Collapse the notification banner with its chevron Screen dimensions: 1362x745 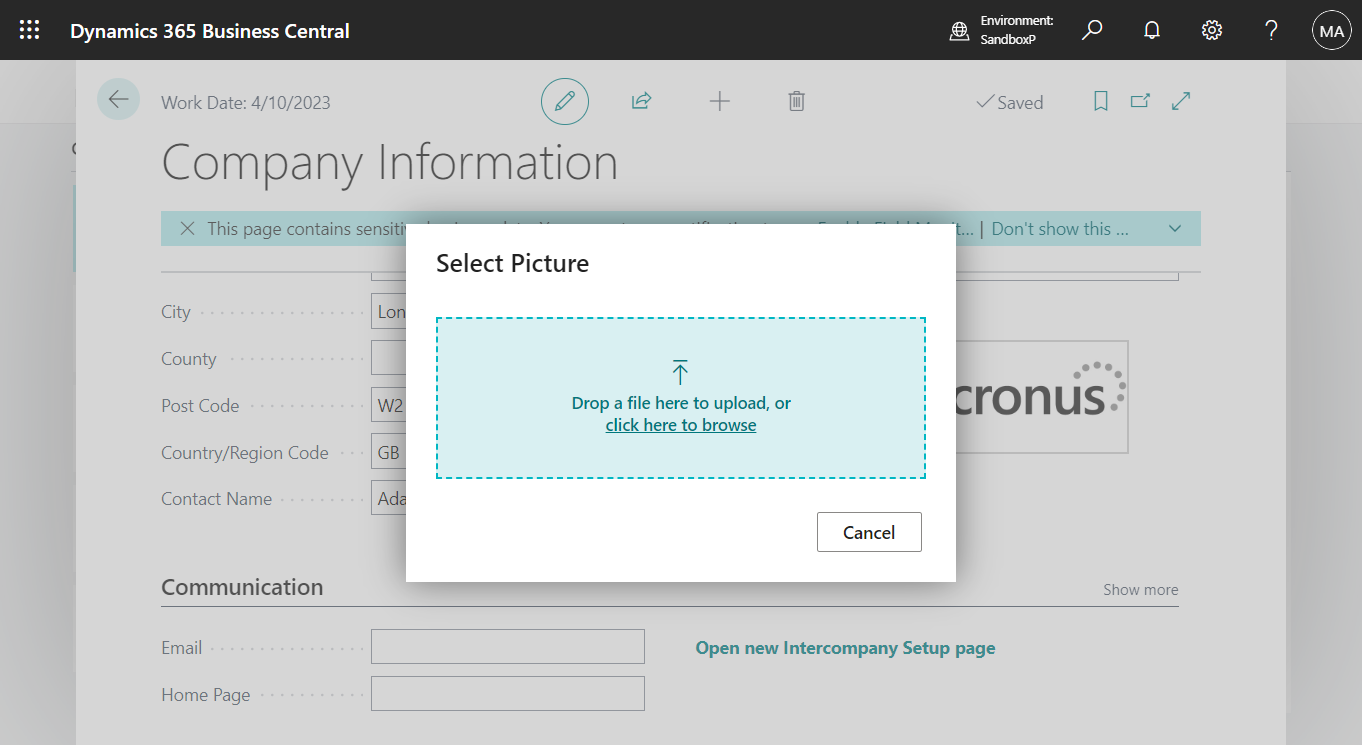point(1174,228)
